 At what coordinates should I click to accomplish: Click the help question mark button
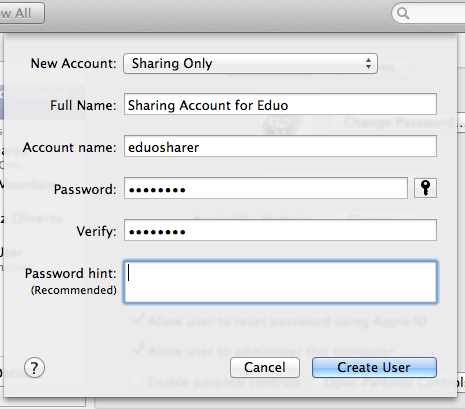(x=34, y=368)
